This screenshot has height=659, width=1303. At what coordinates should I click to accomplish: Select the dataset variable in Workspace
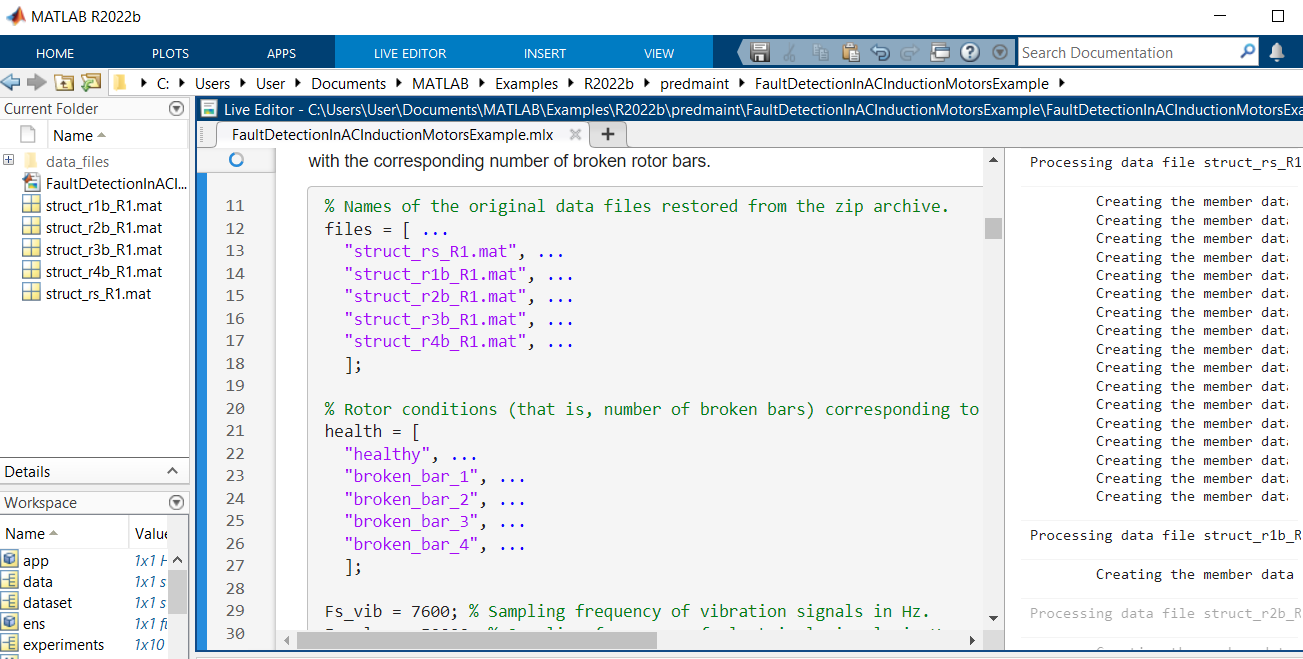(47, 603)
